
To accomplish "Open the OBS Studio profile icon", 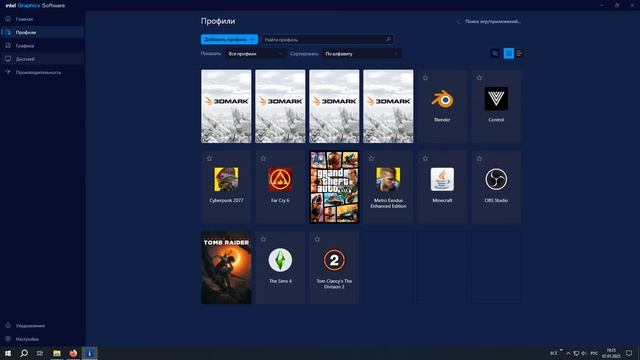I will pos(496,179).
